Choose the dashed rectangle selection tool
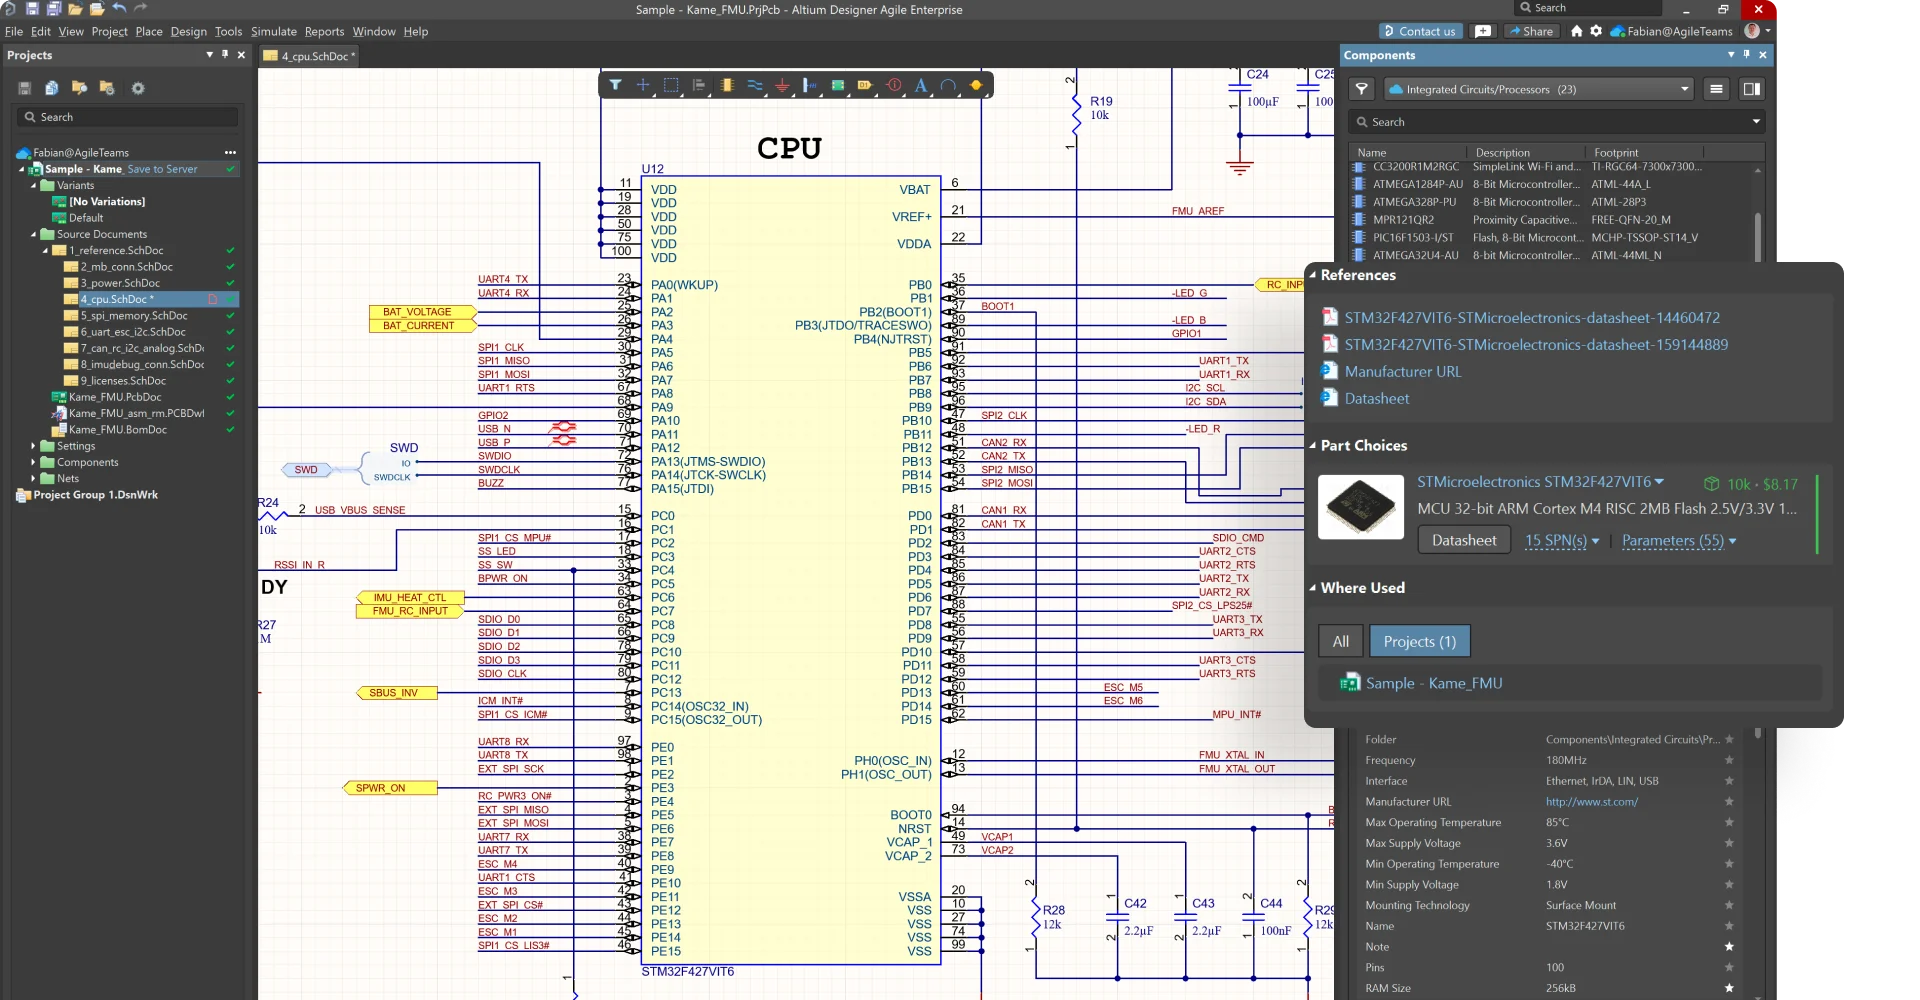The width and height of the screenshot is (1920, 1000). coord(671,86)
